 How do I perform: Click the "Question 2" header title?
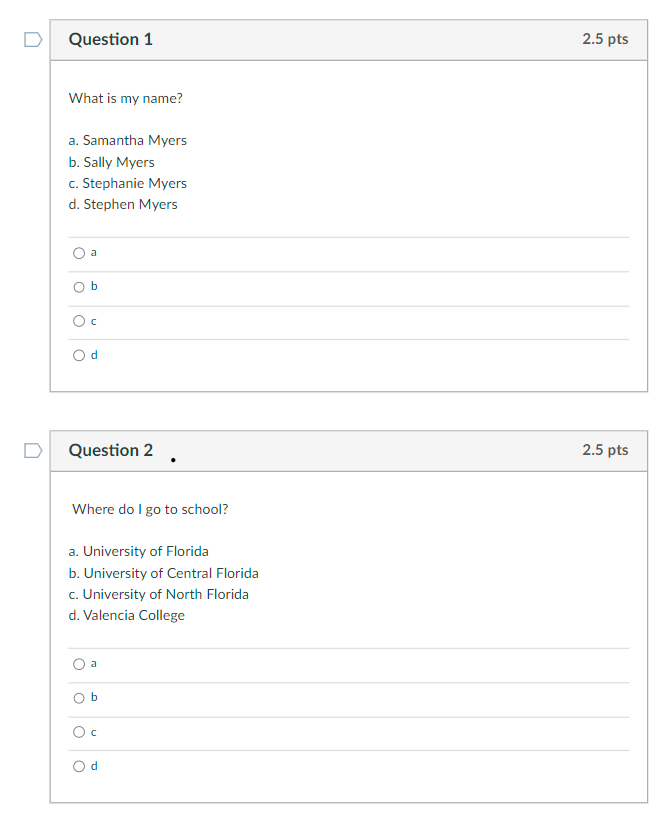click(x=111, y=451)
